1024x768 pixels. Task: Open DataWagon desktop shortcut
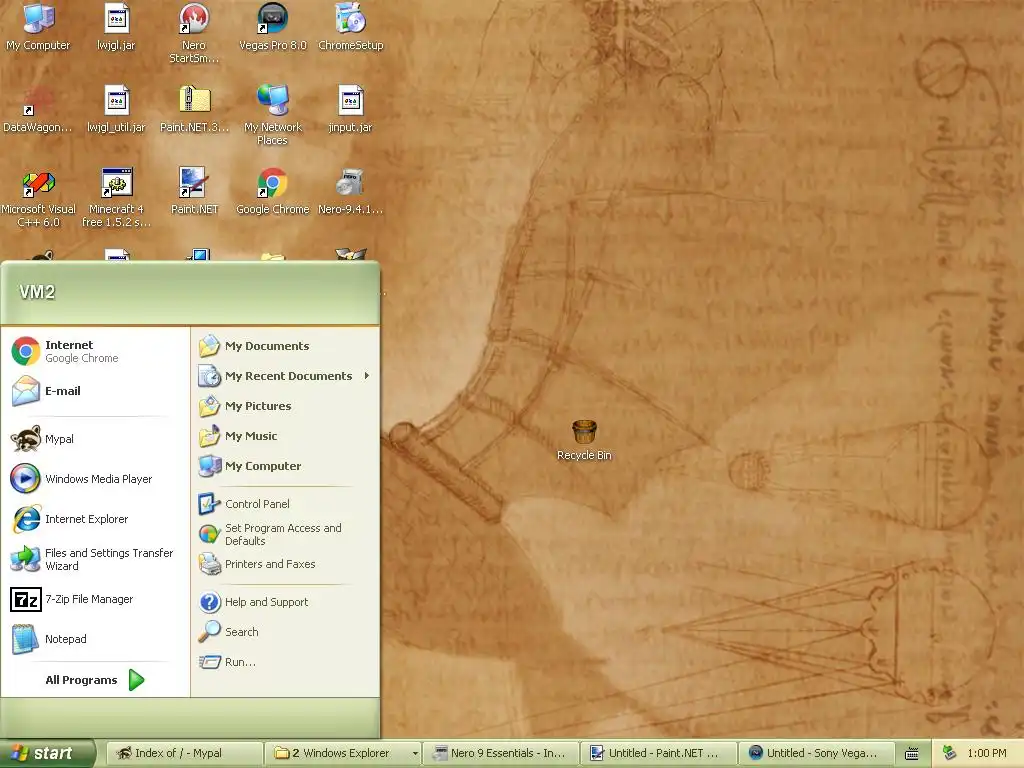38,109
